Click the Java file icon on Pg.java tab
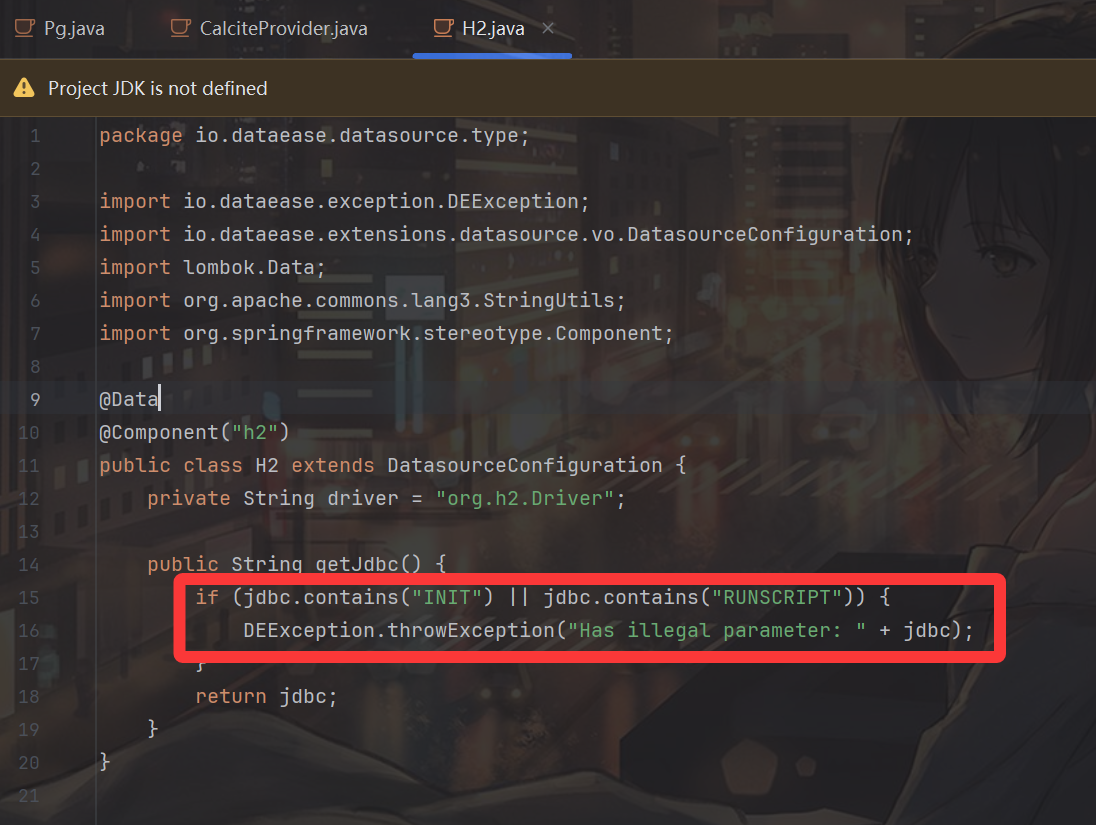This screenshot has width=1096, height=825. [x=25, y=28]
